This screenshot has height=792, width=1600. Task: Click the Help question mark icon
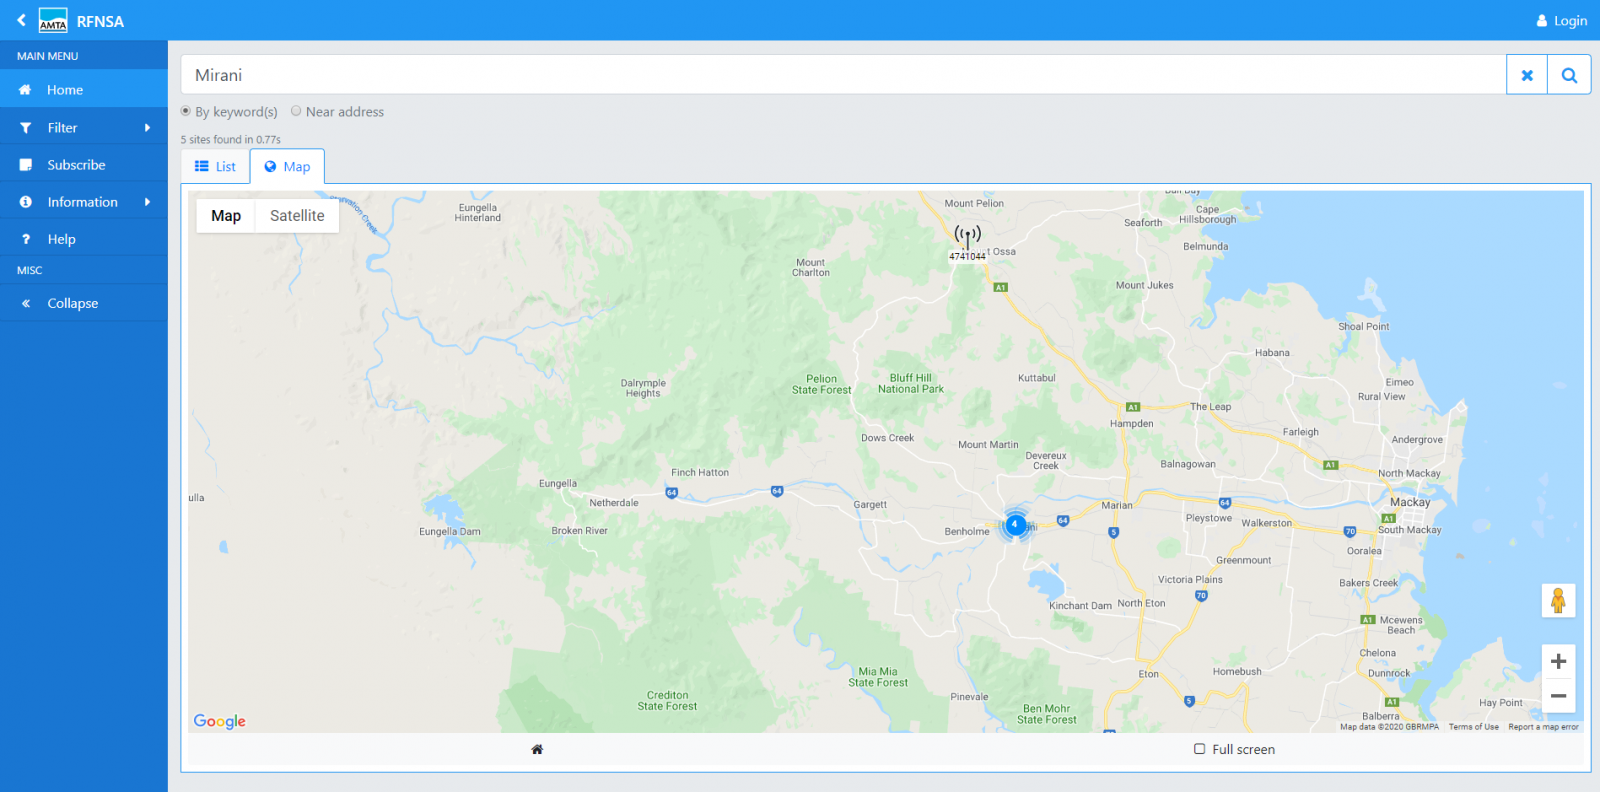coord(25,239)
